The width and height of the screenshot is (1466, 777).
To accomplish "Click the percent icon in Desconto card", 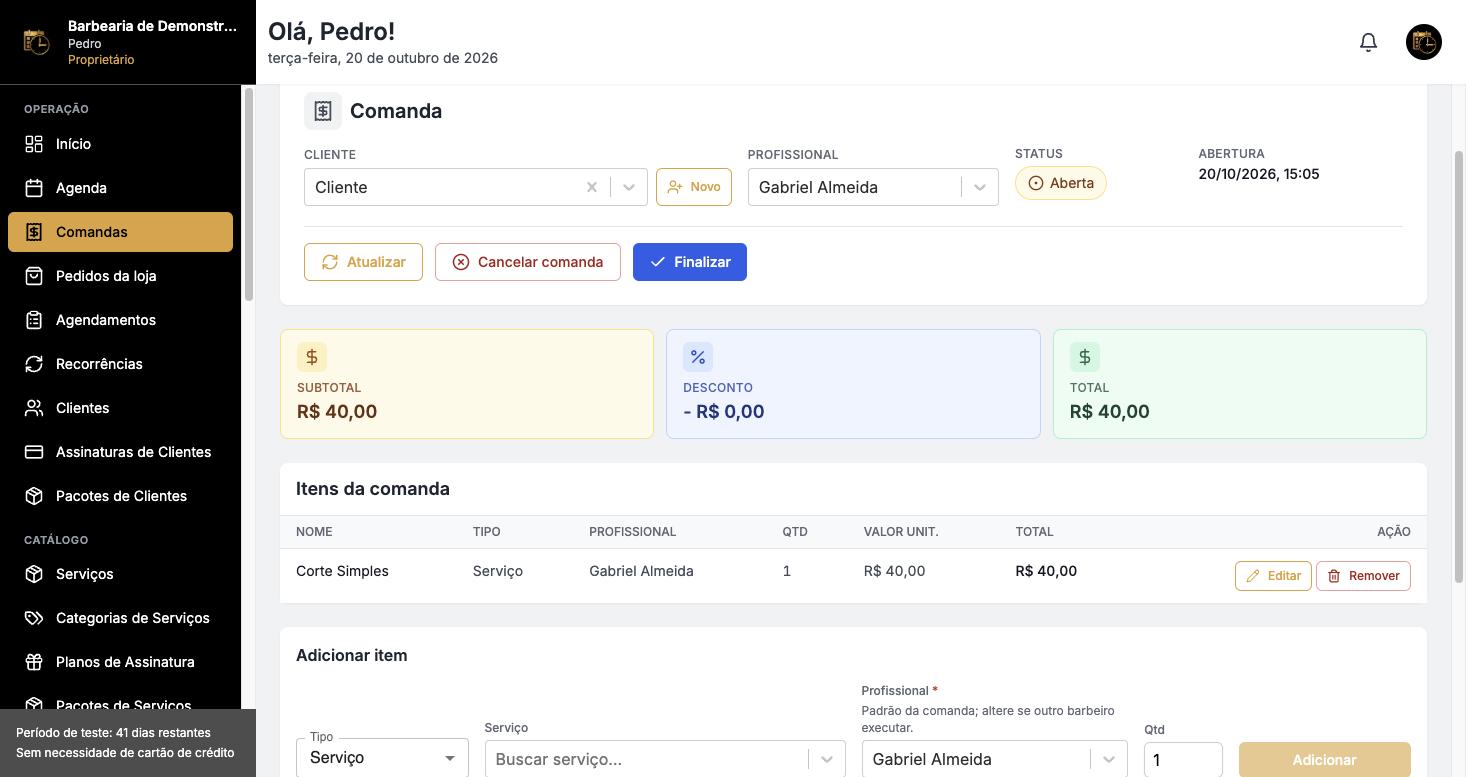I will tap(698, 357).
